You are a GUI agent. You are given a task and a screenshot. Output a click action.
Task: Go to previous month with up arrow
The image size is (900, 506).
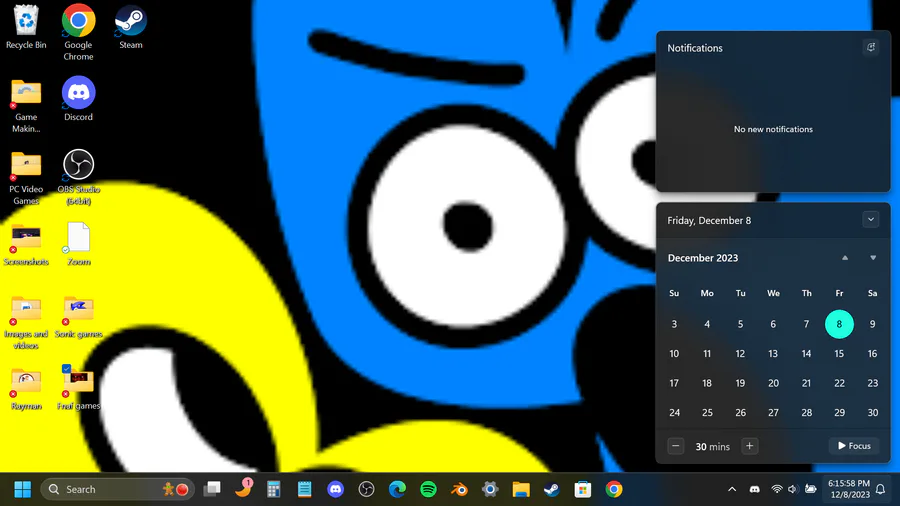coord(845,258)
